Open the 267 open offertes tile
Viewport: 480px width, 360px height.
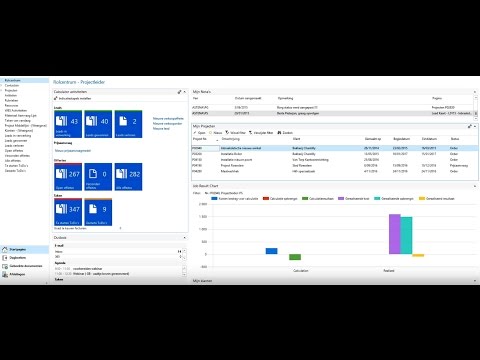[x=68, y=177]
